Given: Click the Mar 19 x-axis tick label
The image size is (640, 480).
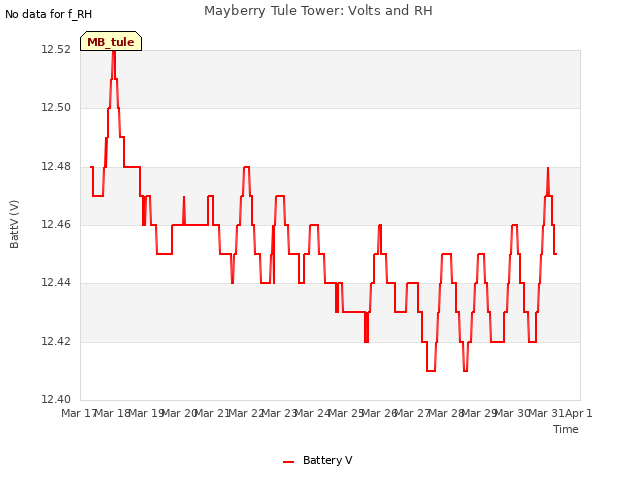Looking at the screenshot, I should 146,413.
